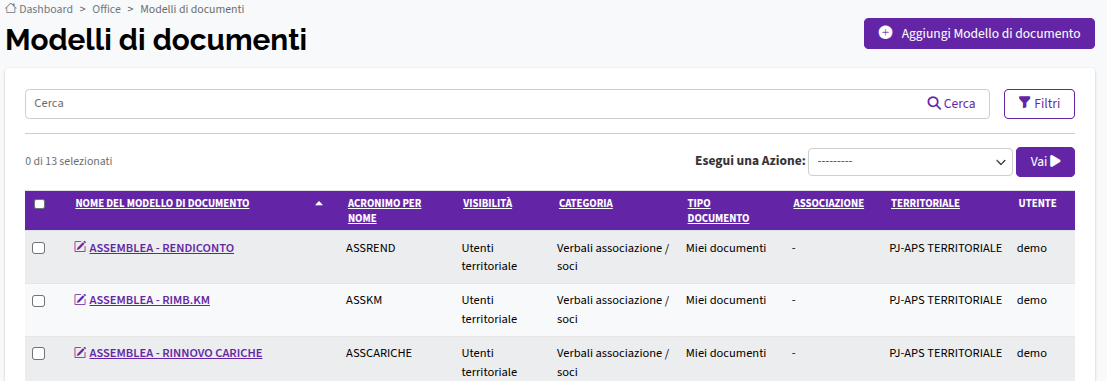This screenshot has width=1107, height=381.
Task: Sort by Associazione column header
Action: pyautogui.click(x=829, y=203)
